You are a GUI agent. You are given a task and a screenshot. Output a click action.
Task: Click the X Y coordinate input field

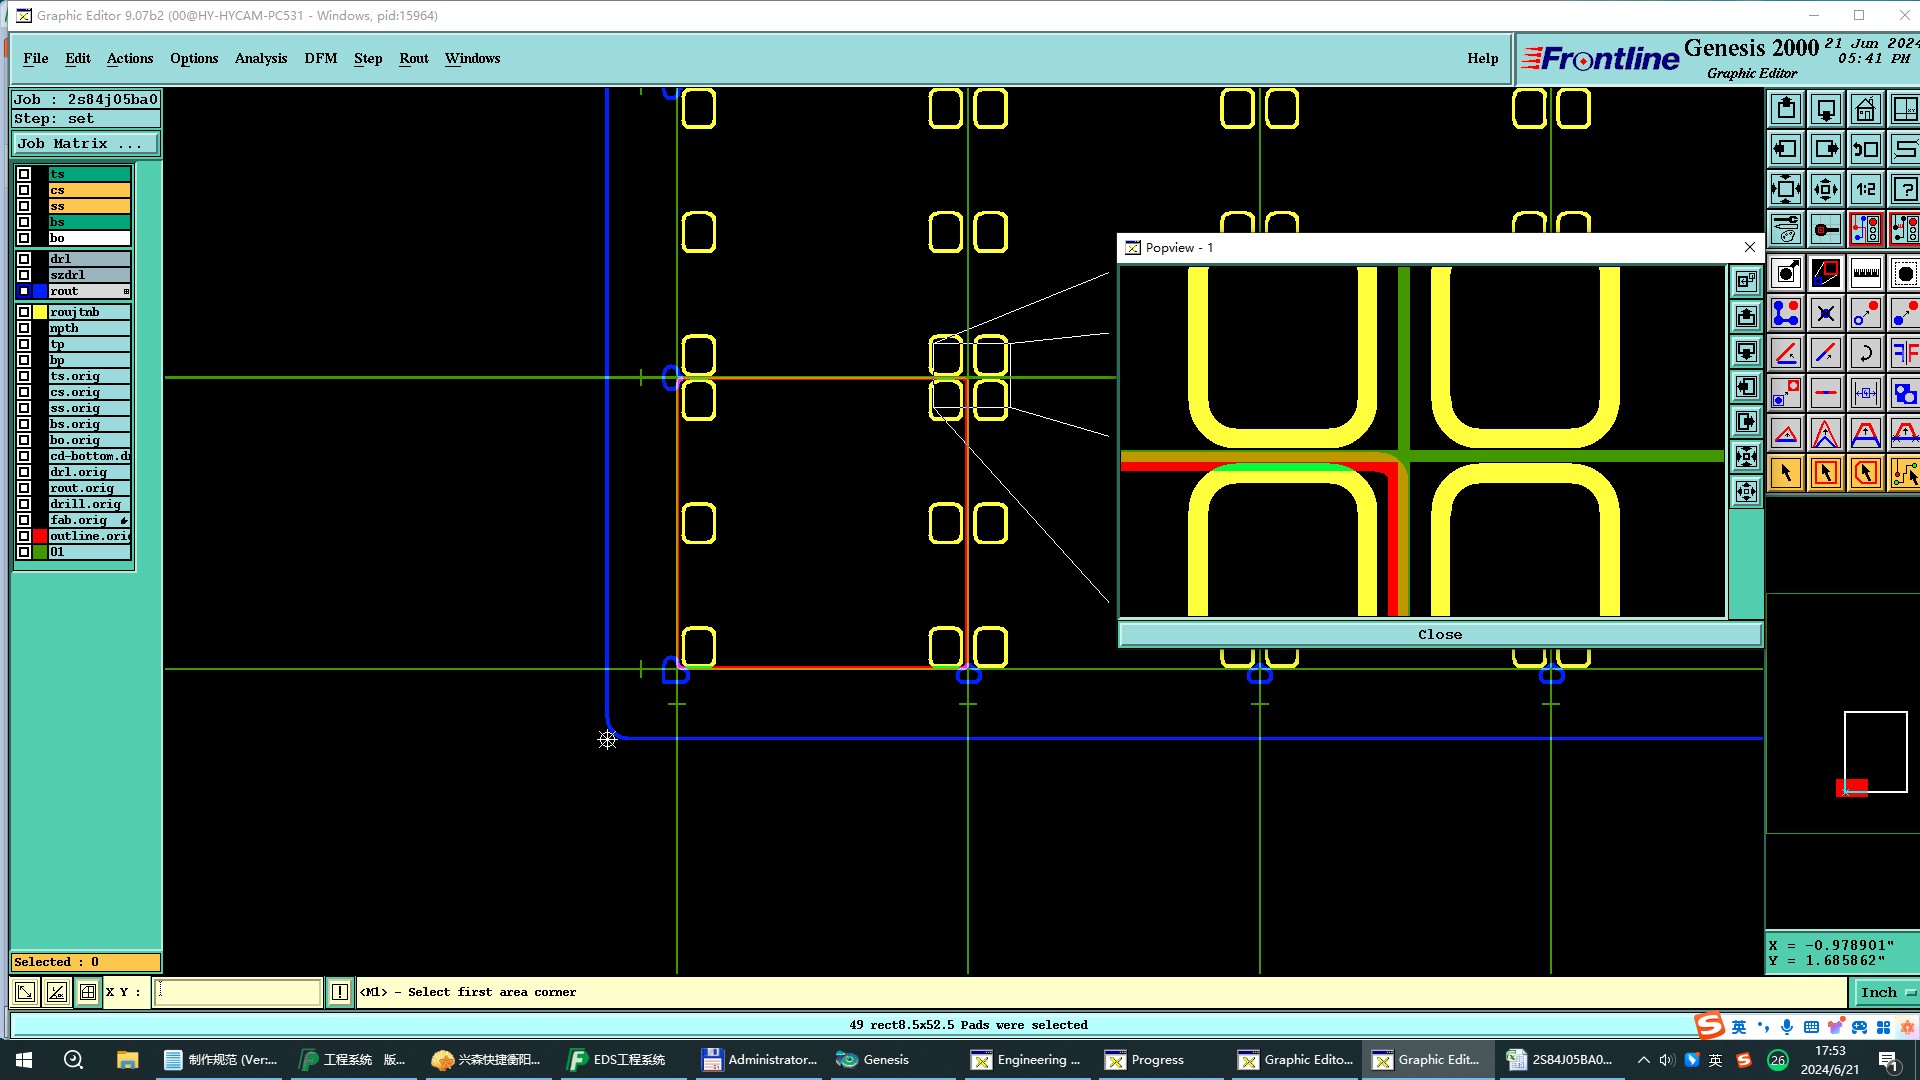237,992
